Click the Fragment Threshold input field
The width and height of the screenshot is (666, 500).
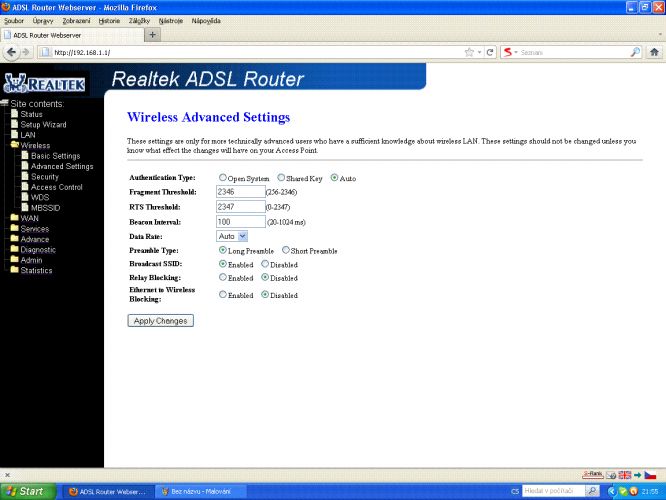point(240,192)
